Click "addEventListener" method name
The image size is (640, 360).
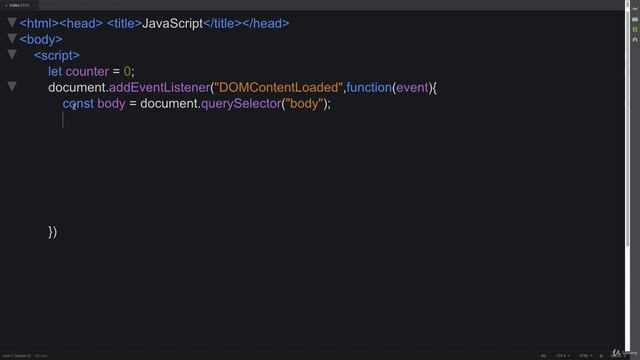[x=159, y=87]
